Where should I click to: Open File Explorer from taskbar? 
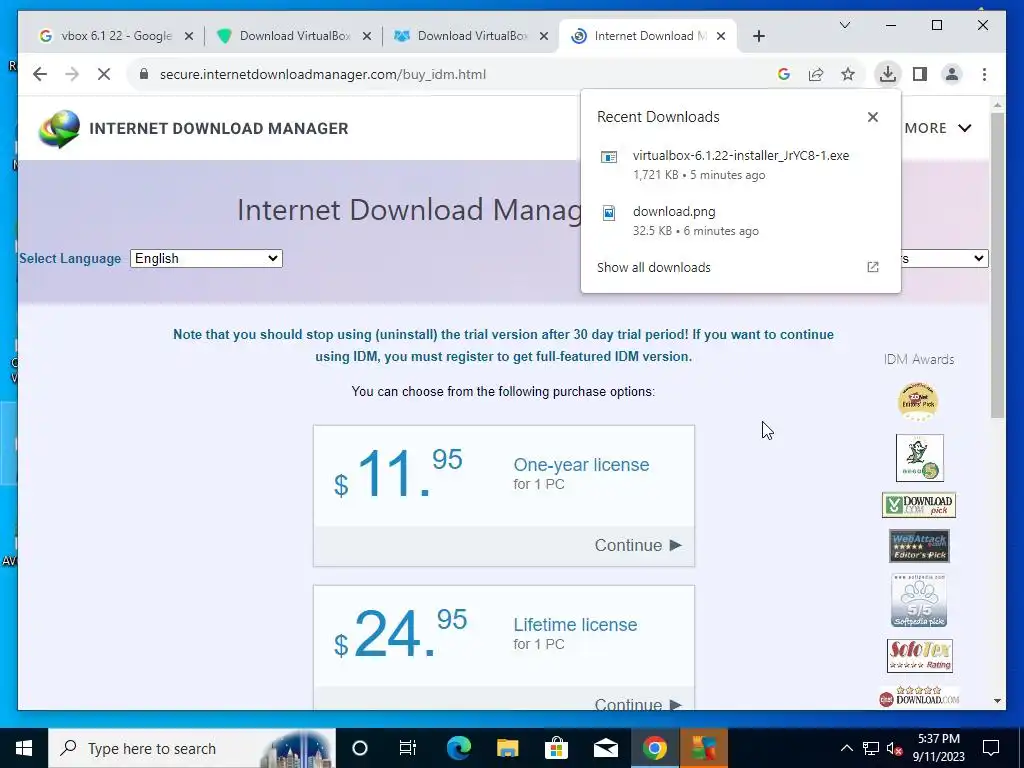pyautogui.click(x=507, y=748)
